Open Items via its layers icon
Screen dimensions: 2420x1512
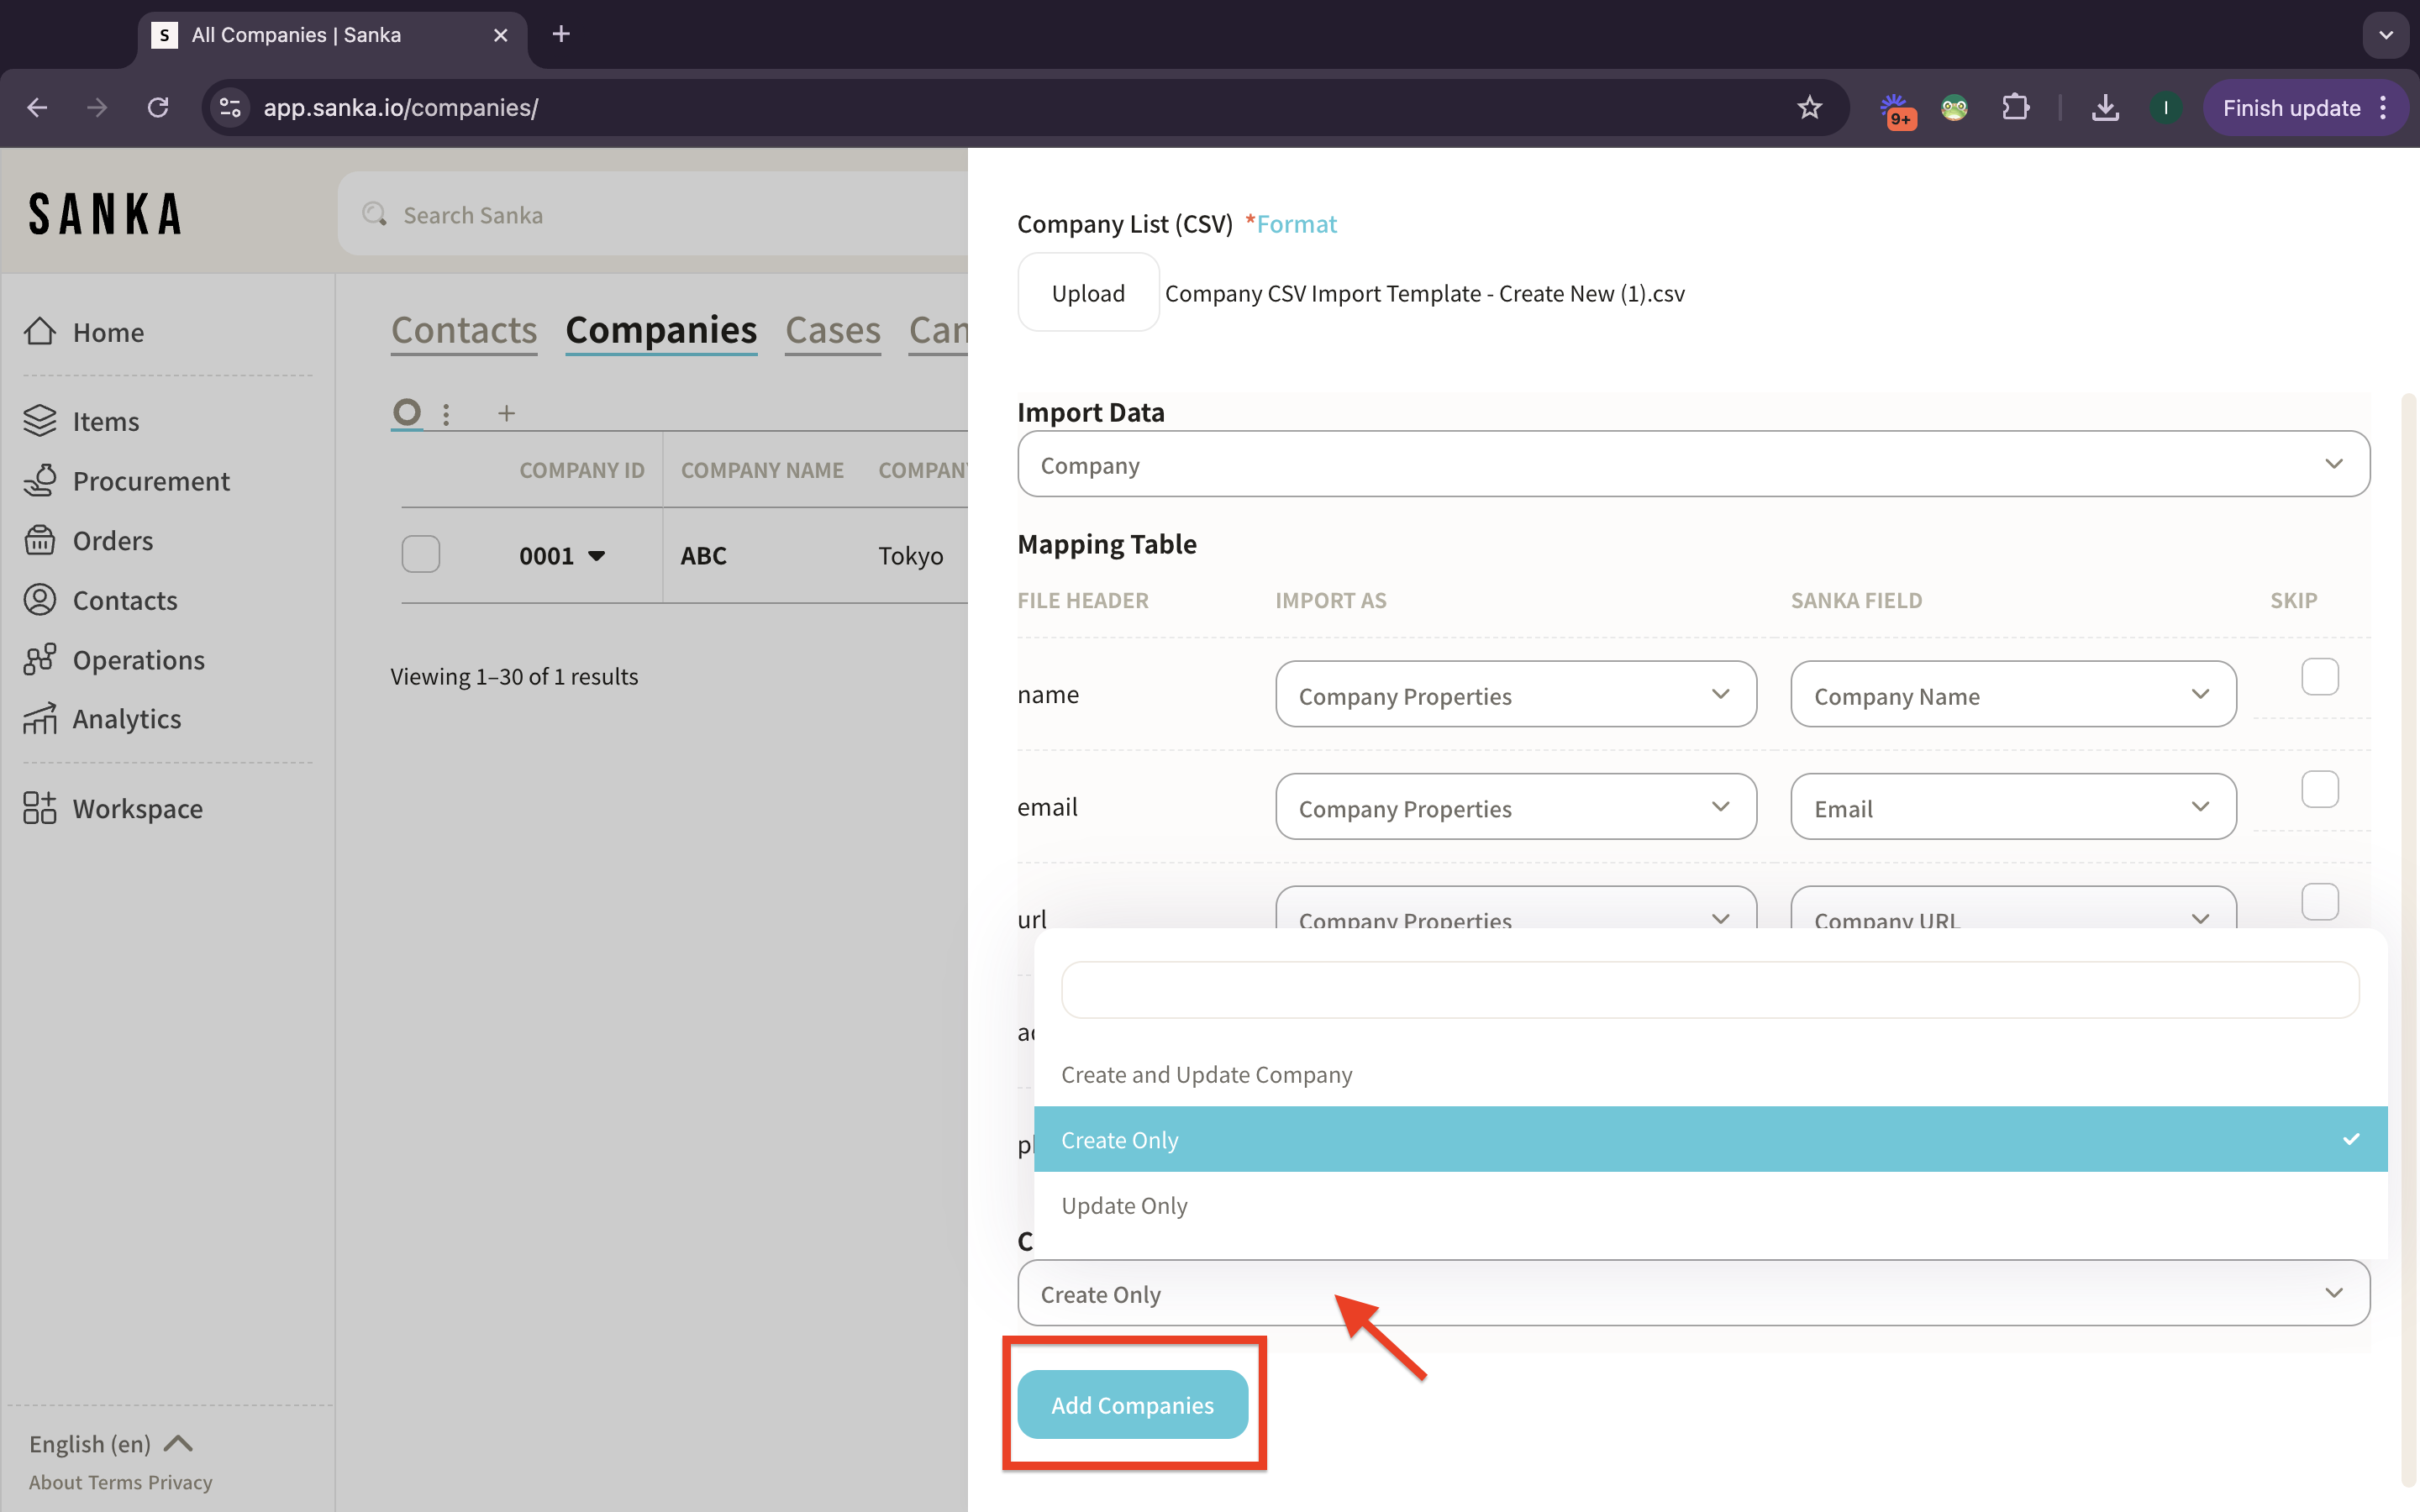(40, 421)
